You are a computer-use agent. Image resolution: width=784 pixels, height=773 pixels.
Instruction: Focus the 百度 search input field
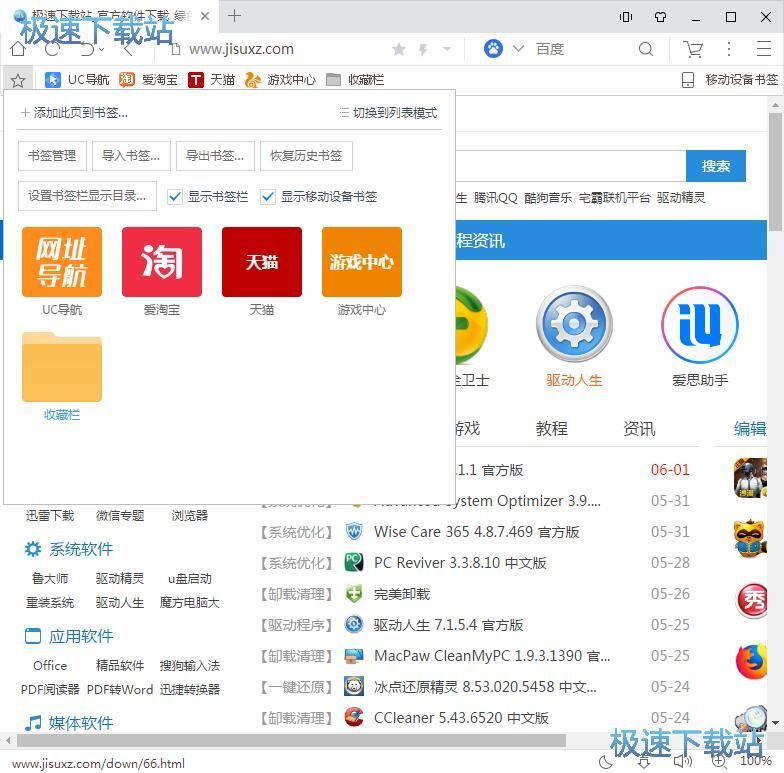(x=582, y=49)
